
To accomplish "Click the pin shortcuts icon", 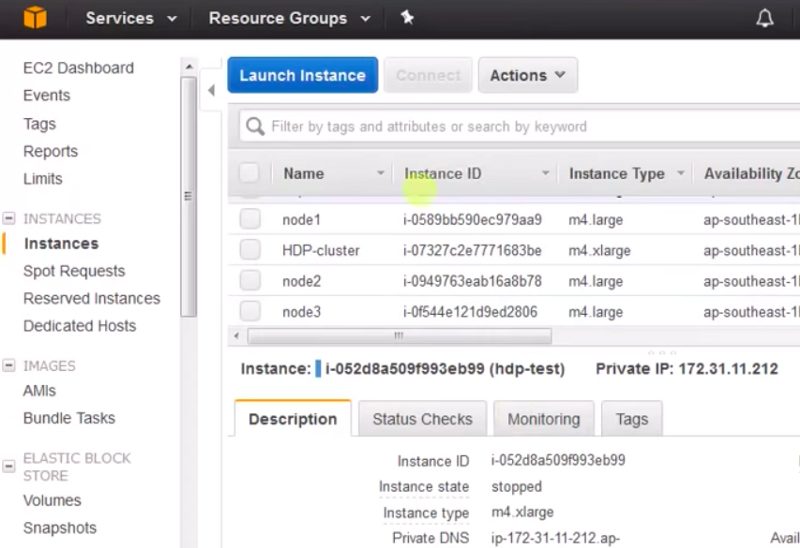I will [x=407, y=18].
